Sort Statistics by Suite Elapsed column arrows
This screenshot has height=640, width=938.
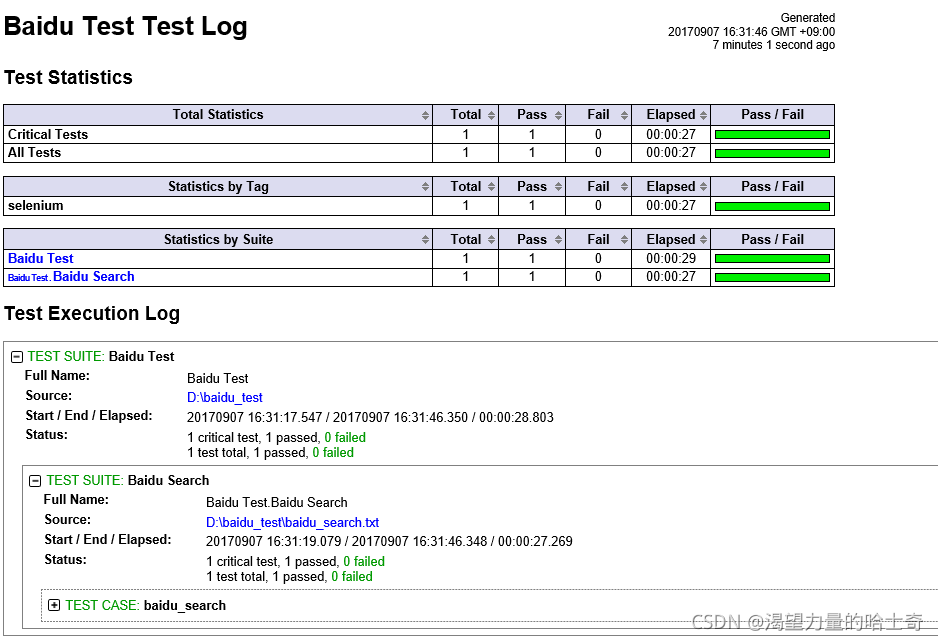point(703,240)
